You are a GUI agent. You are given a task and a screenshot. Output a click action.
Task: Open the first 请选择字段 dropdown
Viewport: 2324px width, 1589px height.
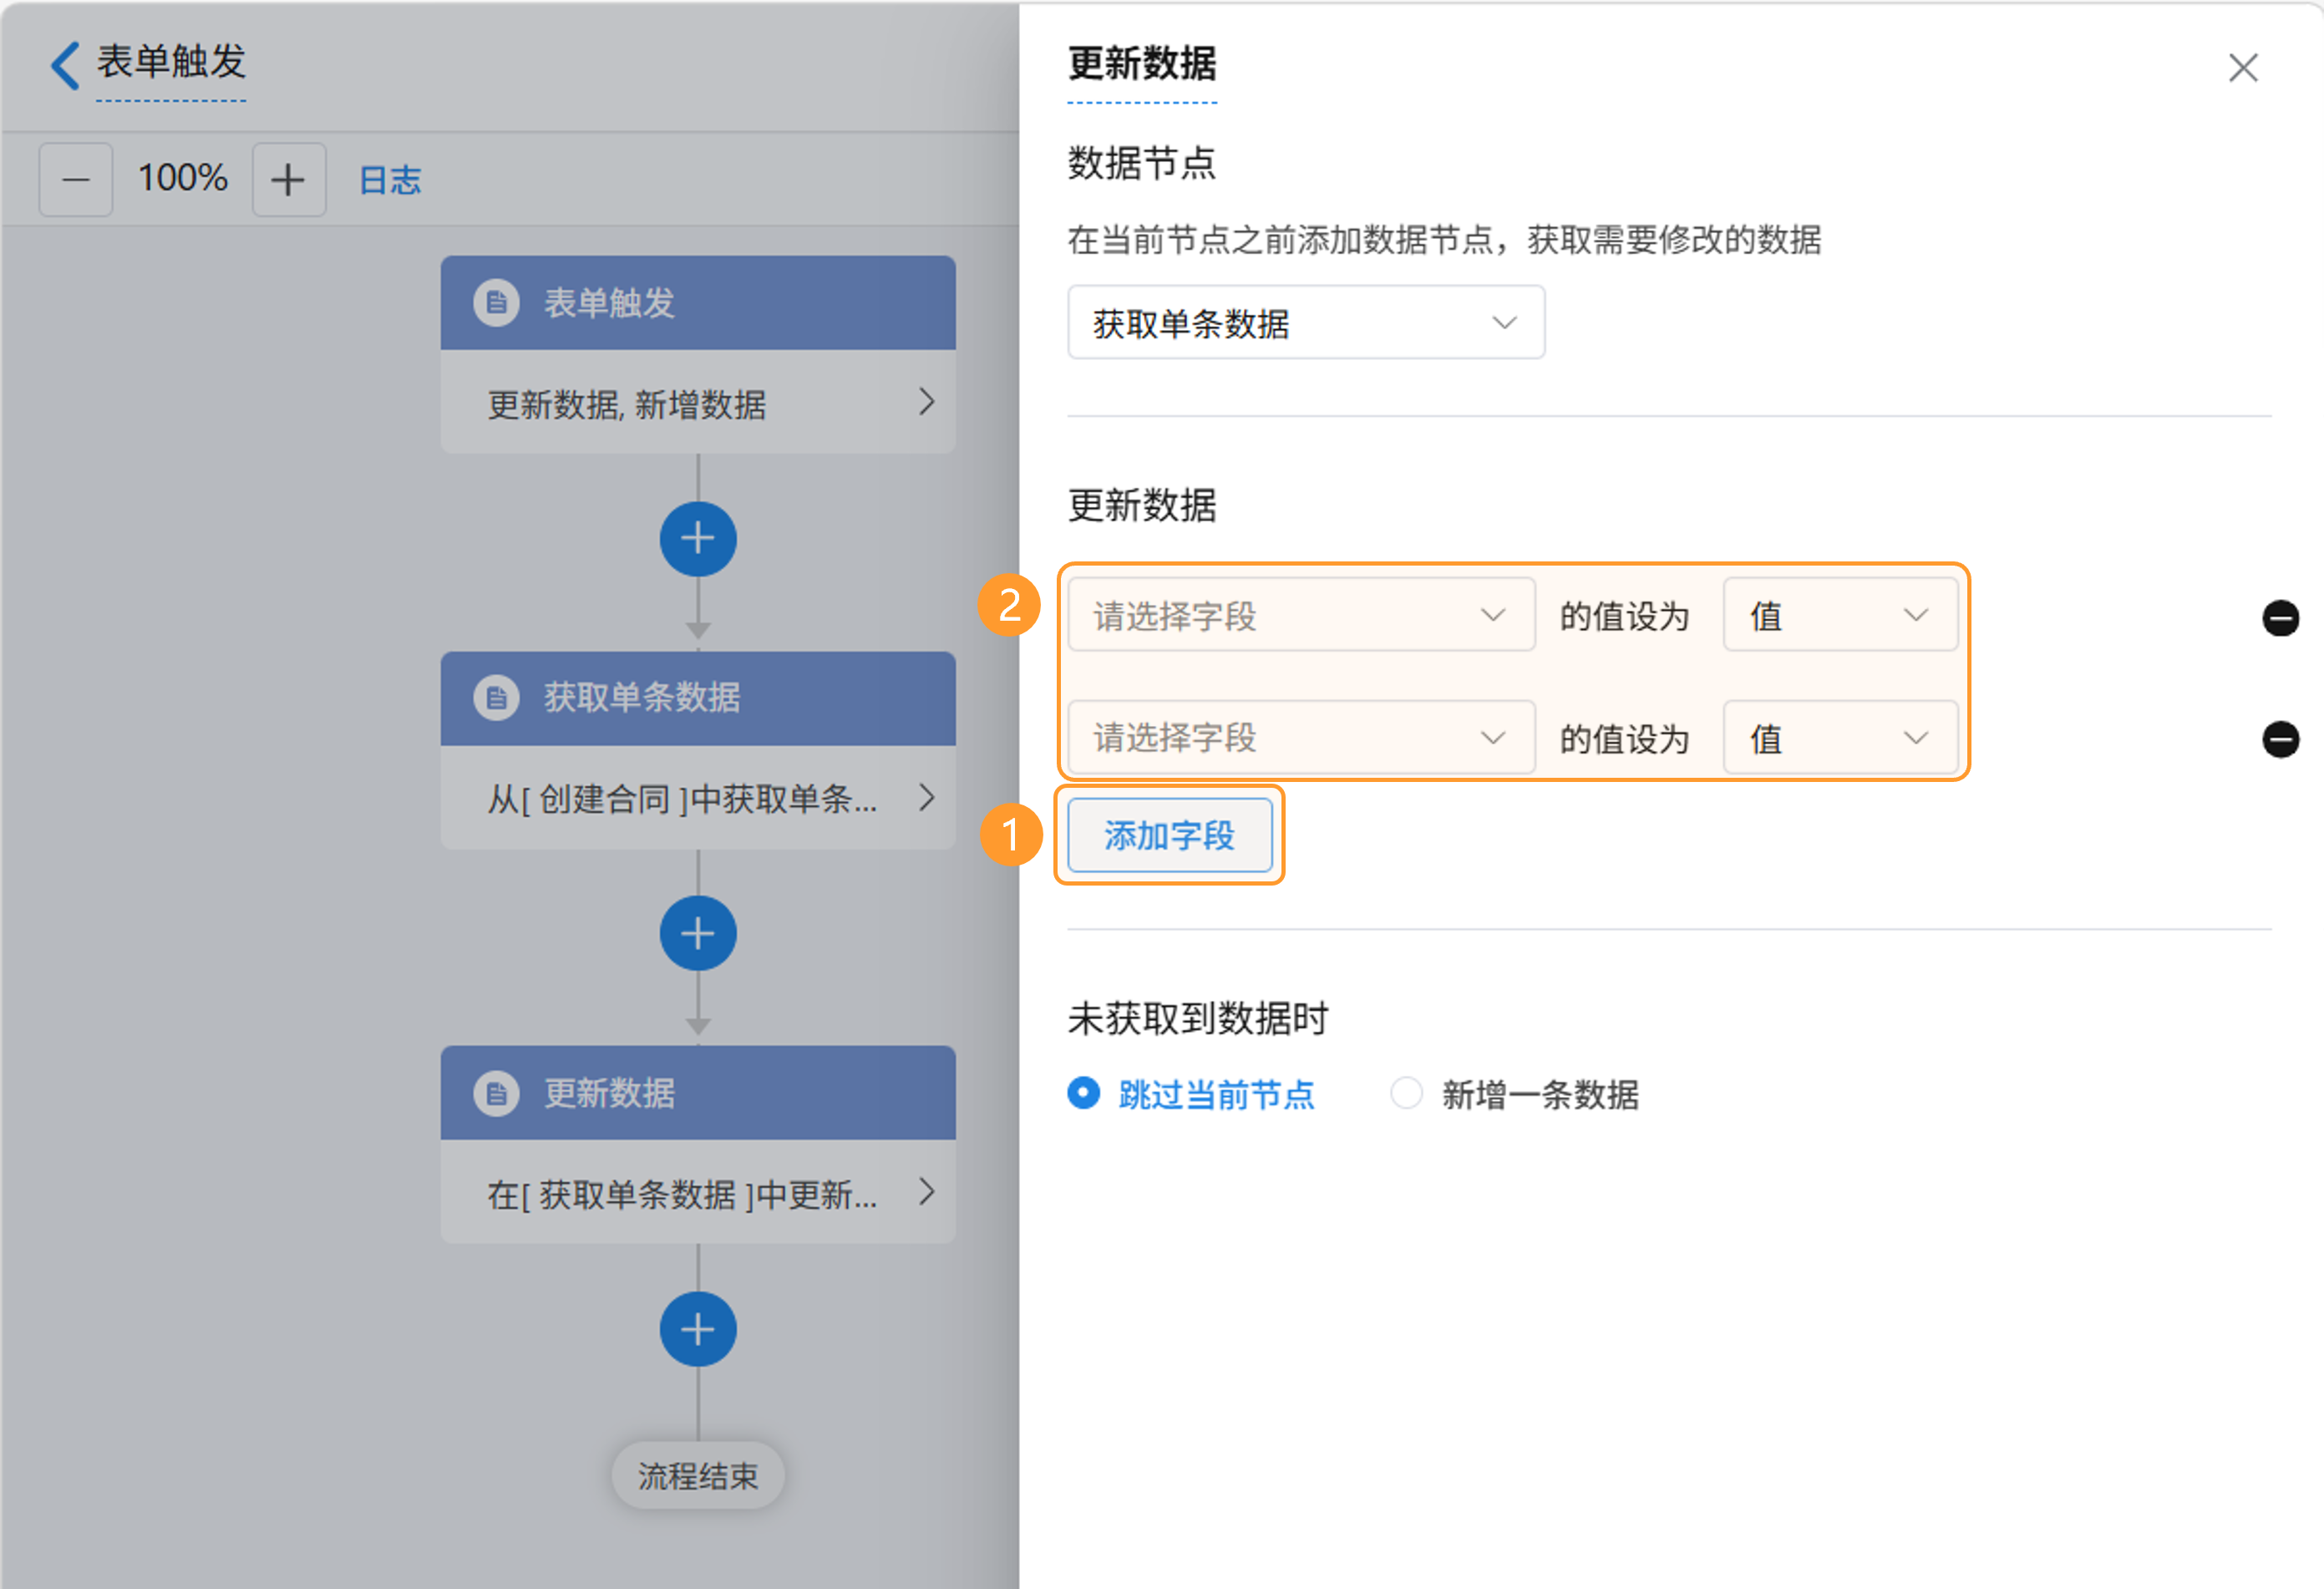(x=1300, y=616)
